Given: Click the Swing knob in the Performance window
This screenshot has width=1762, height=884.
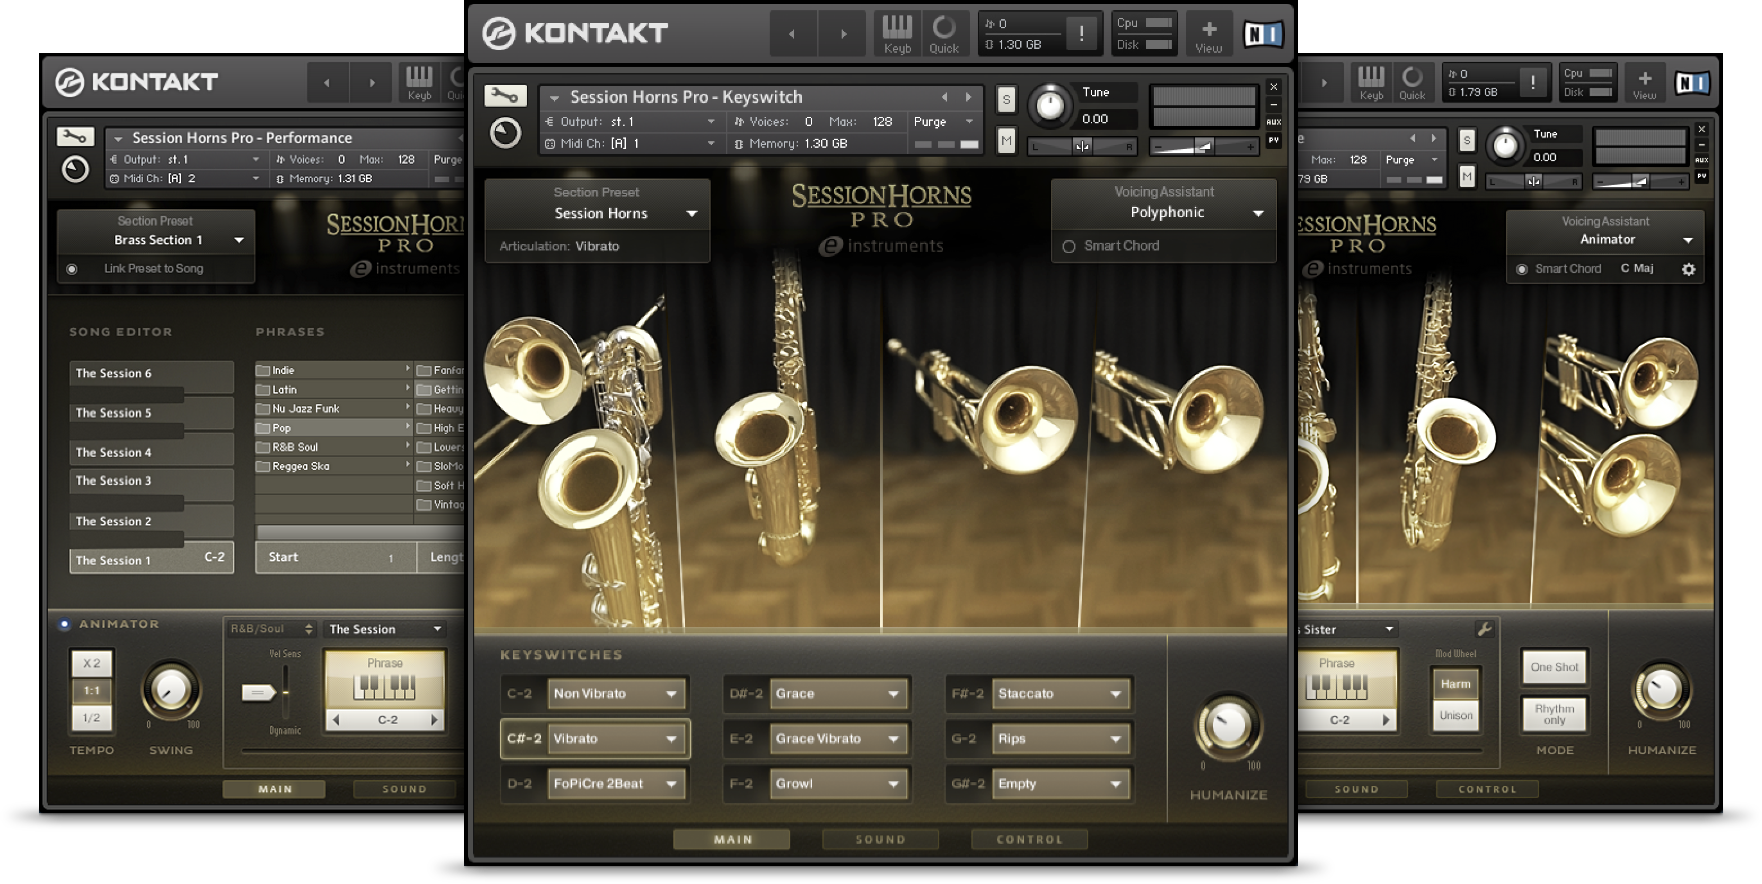Looking at the screenshot, I should (x=171, y=688).
